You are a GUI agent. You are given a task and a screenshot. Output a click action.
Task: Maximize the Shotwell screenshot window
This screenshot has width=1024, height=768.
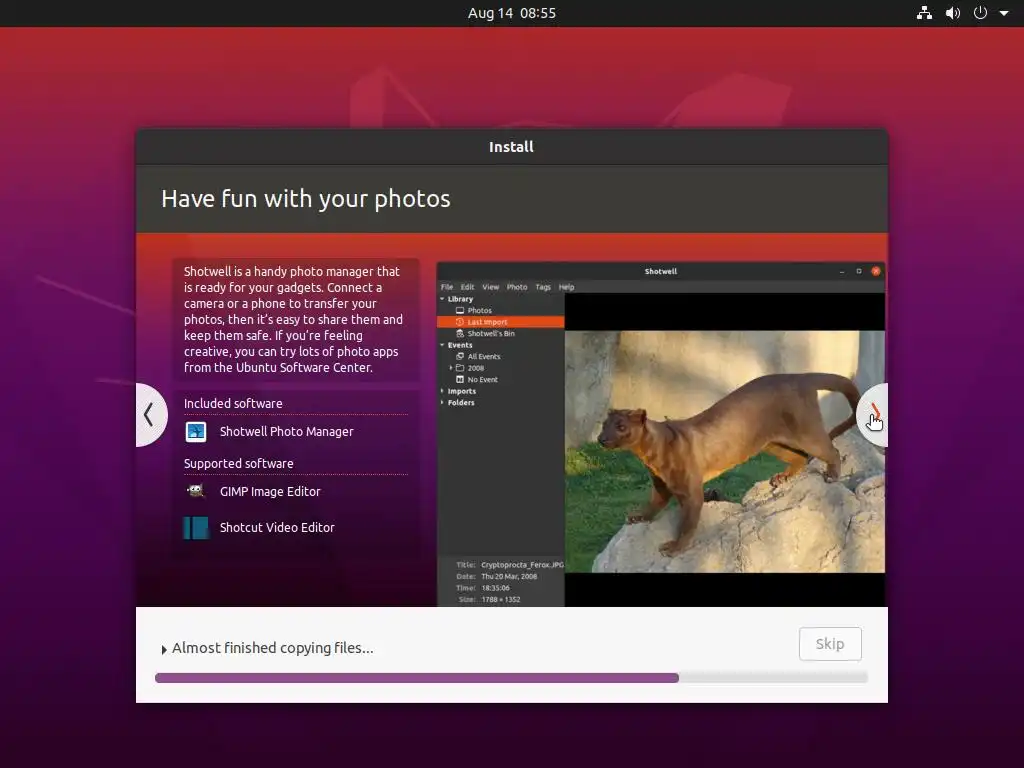(859, 271)
